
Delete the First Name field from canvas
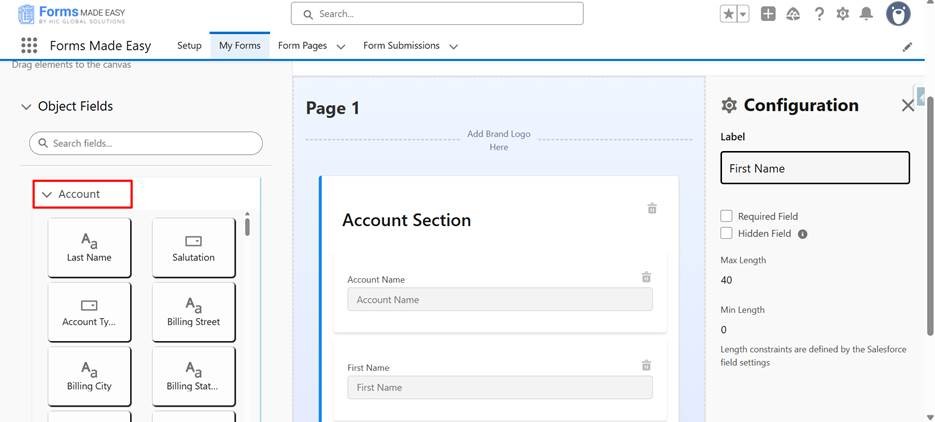click(646, 365)
